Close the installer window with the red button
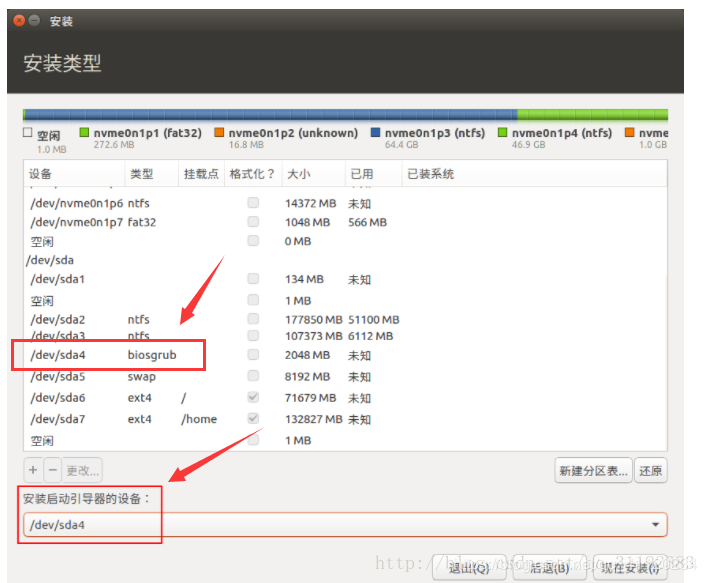707x583 pixels. pos(19,21)
